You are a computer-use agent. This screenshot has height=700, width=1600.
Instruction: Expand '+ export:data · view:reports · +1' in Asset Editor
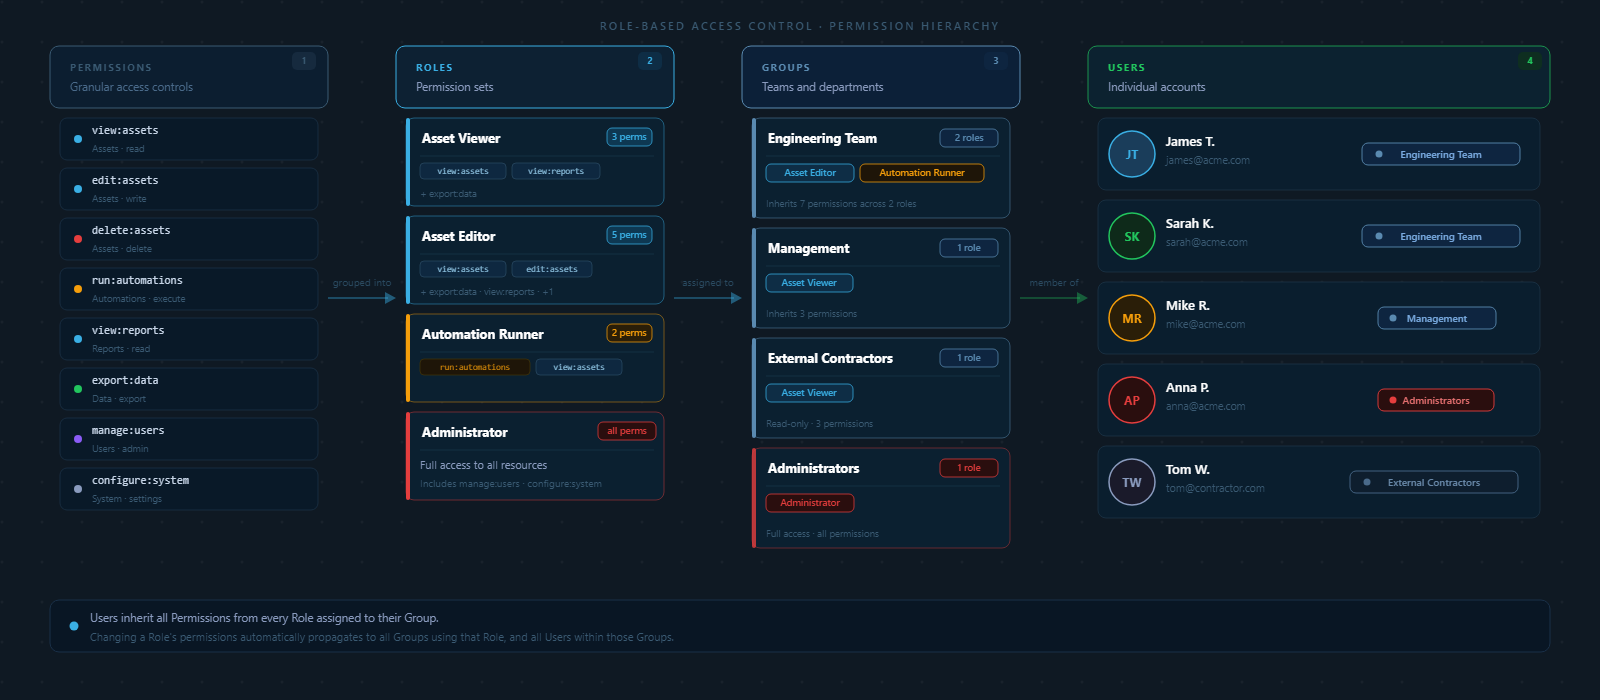click(x=487, y=292)
